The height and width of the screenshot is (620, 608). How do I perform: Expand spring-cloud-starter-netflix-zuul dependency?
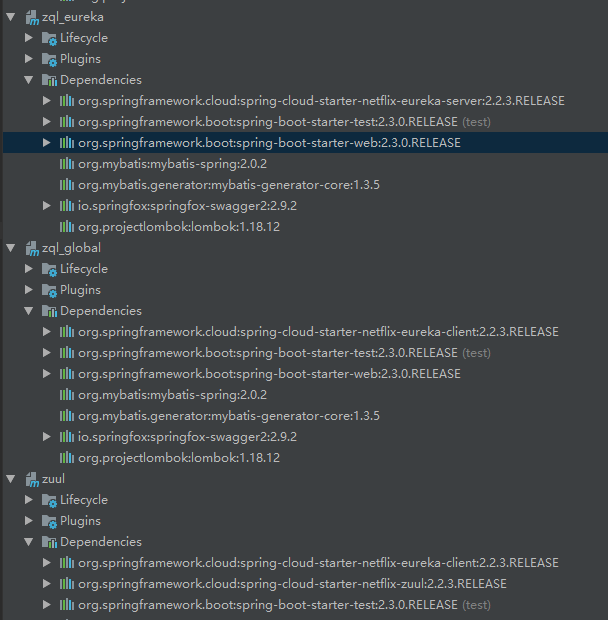47,584
